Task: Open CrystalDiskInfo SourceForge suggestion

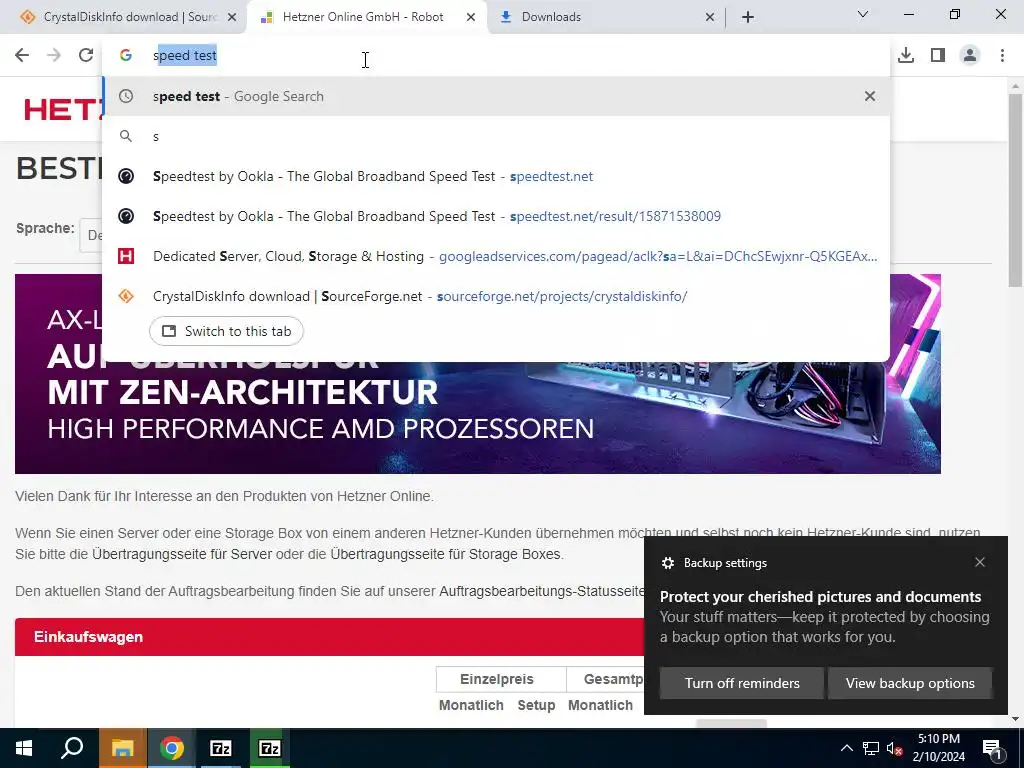Action: 496,296
